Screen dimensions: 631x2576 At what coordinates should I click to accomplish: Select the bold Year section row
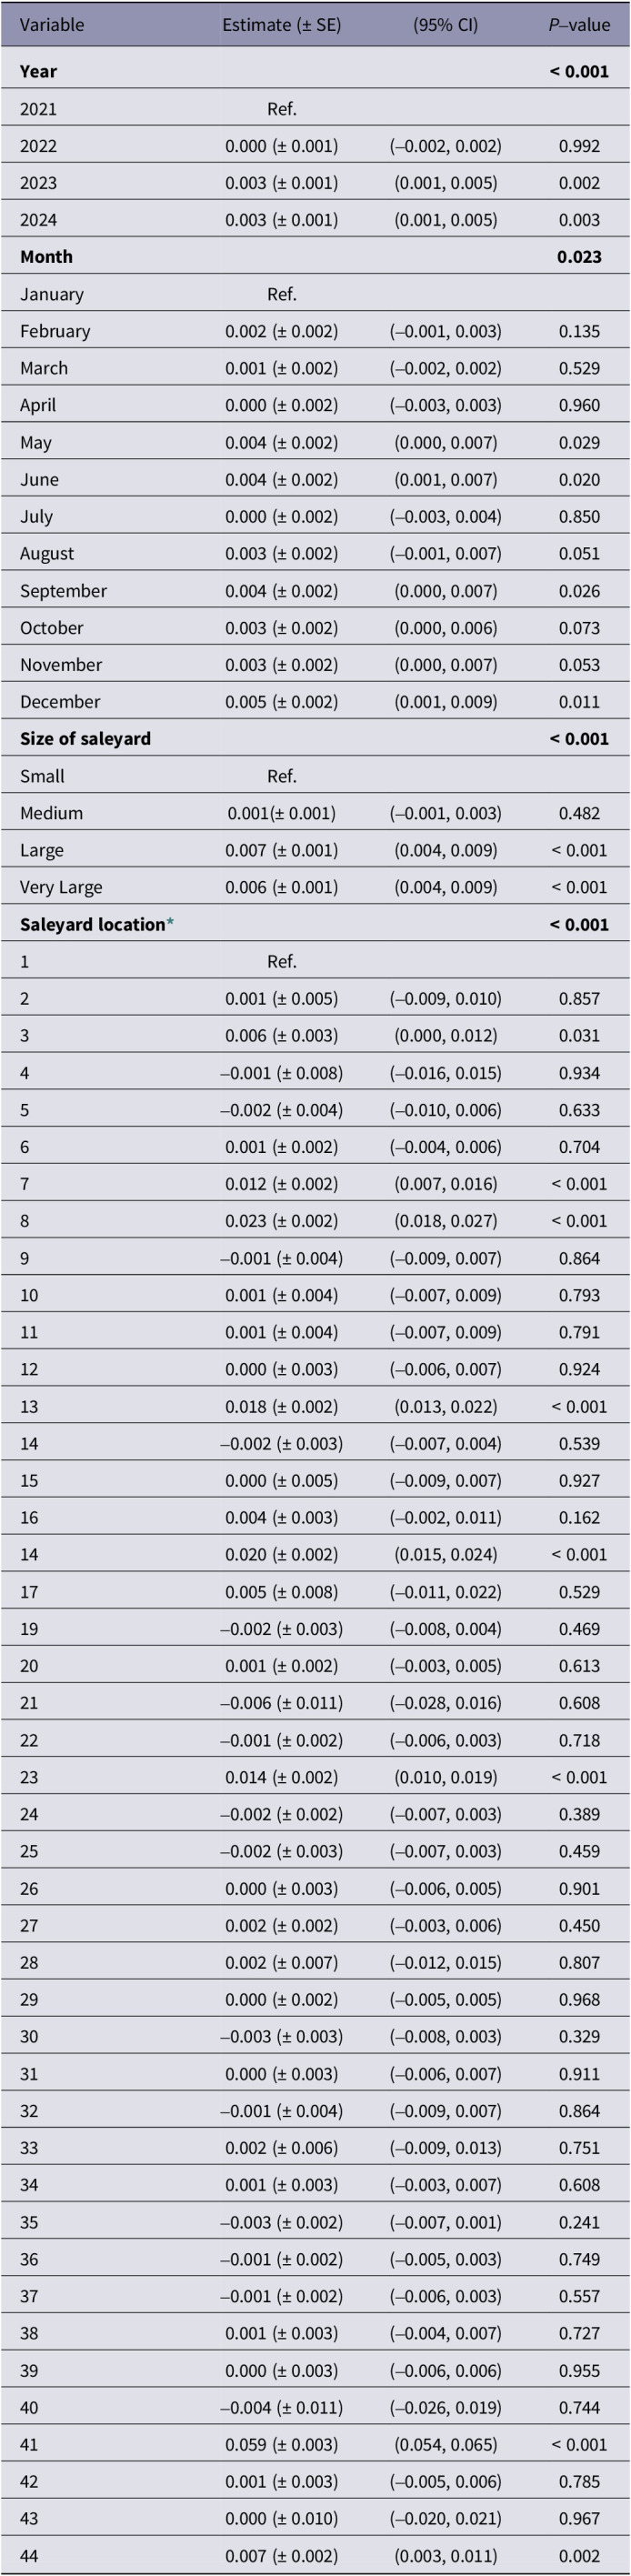point(315,71)
